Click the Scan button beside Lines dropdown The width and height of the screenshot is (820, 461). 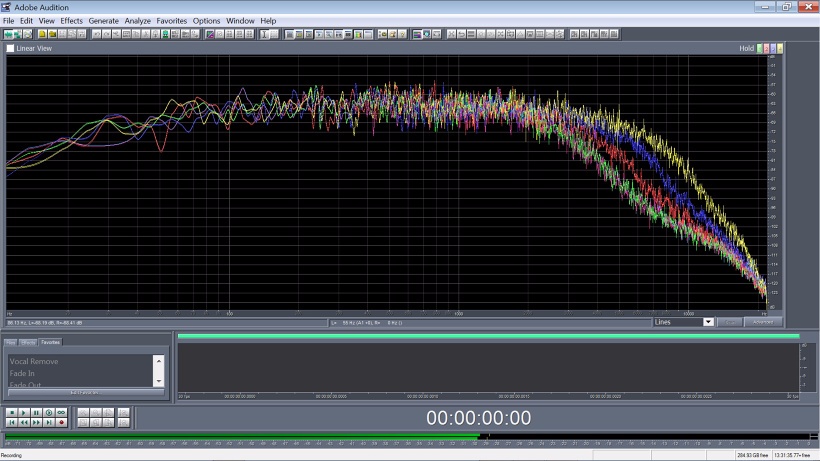pos(730,322)
